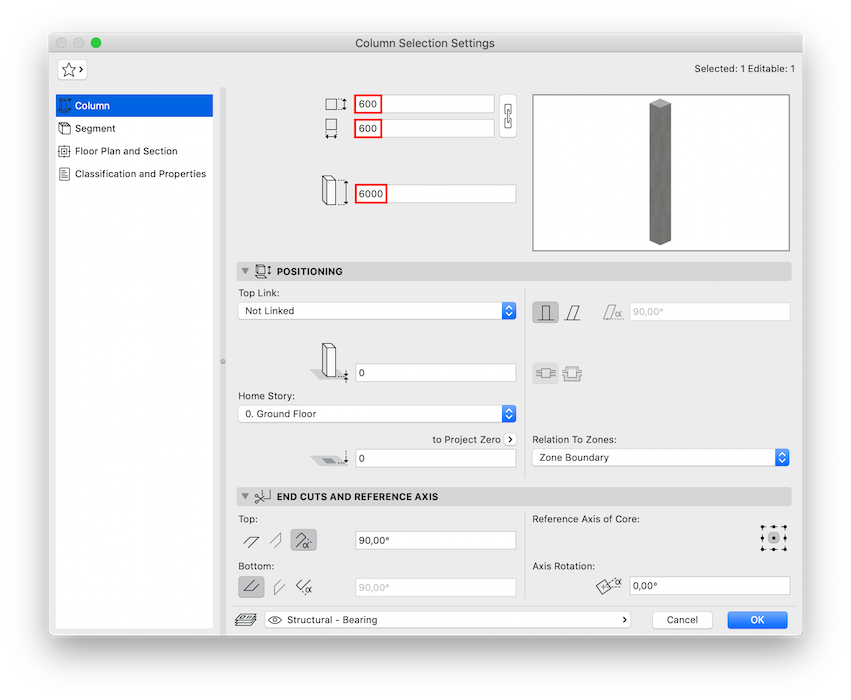Select the Column settings page

pyautogui.click(x=134, y=106)
